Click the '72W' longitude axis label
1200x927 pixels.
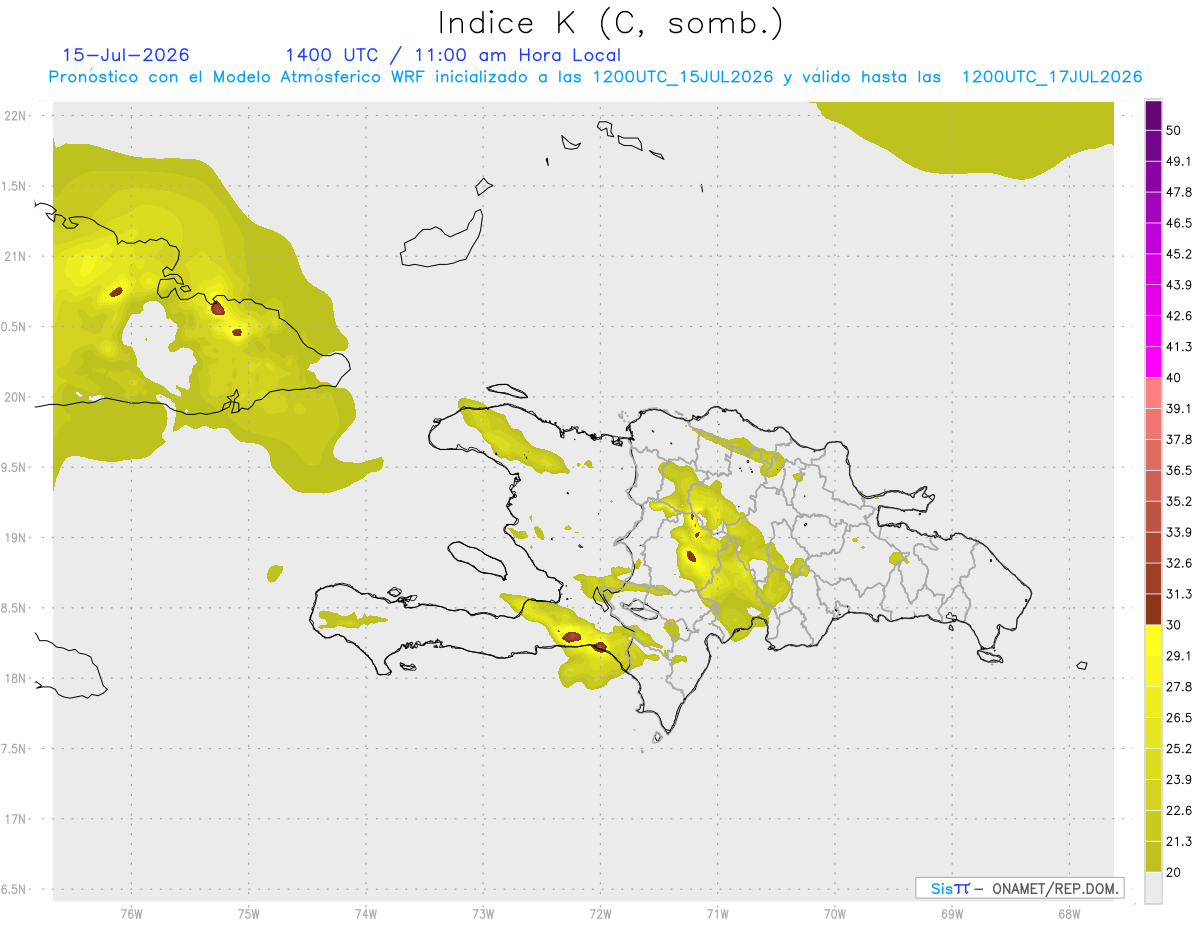pos(600,914)
